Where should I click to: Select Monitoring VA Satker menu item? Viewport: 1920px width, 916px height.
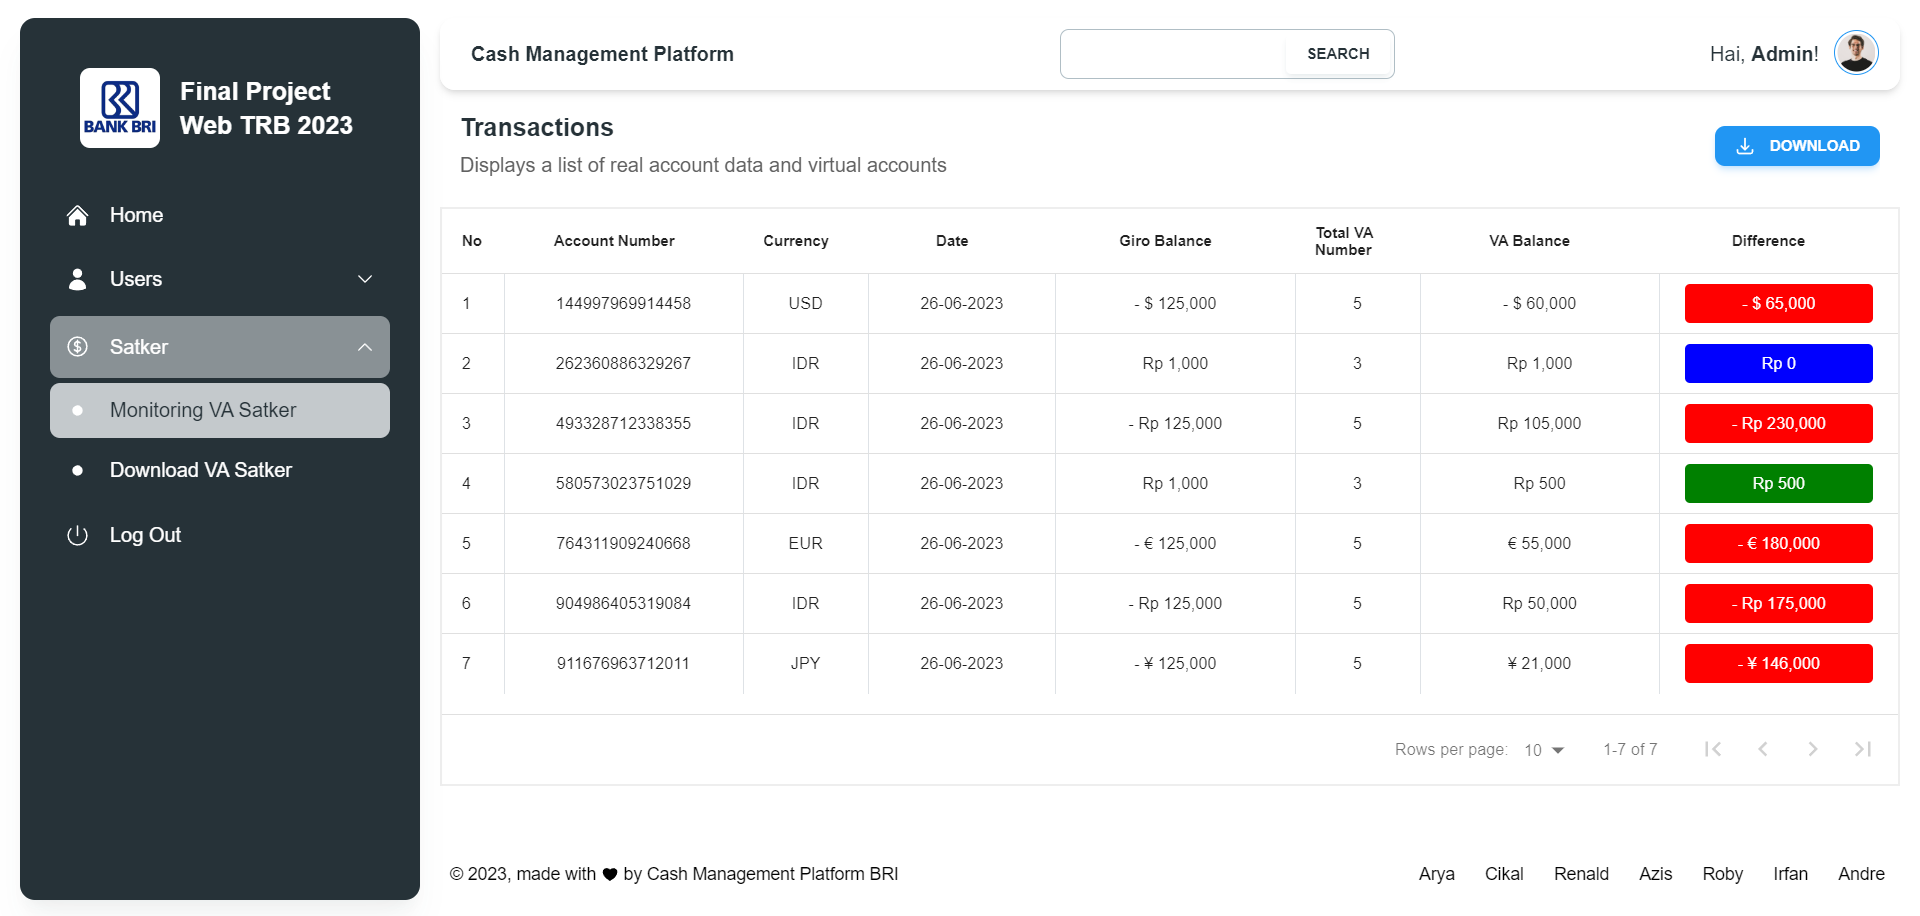(203, 410)
